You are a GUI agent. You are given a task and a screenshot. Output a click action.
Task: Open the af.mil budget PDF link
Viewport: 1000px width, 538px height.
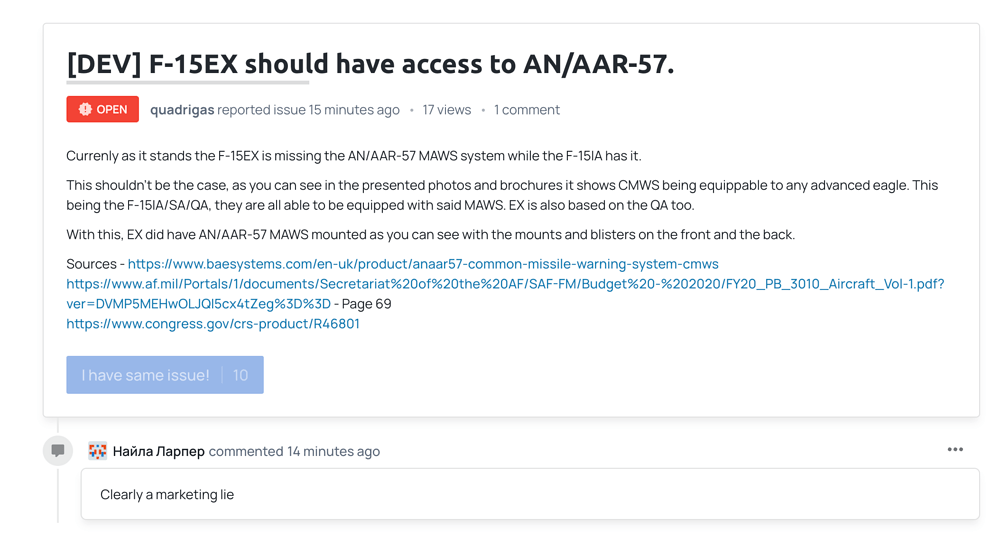point(505,284)
